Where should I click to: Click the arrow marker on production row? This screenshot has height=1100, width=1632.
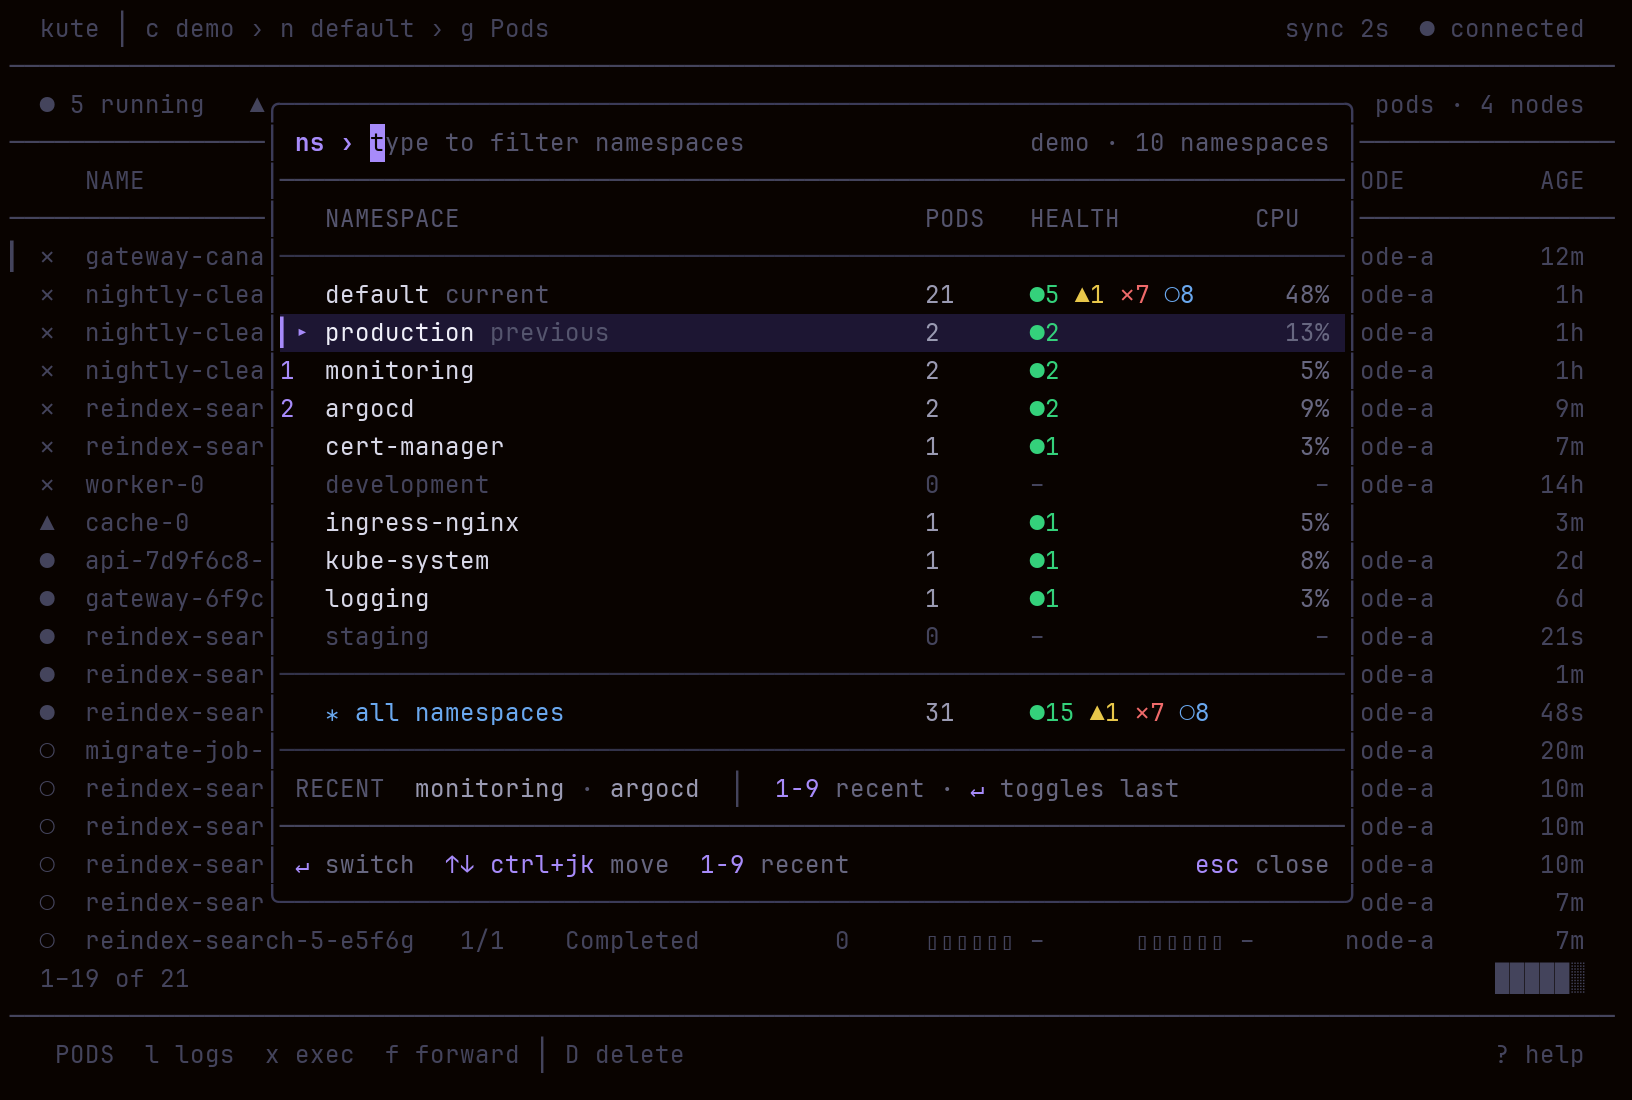click(x=302, y=333)
